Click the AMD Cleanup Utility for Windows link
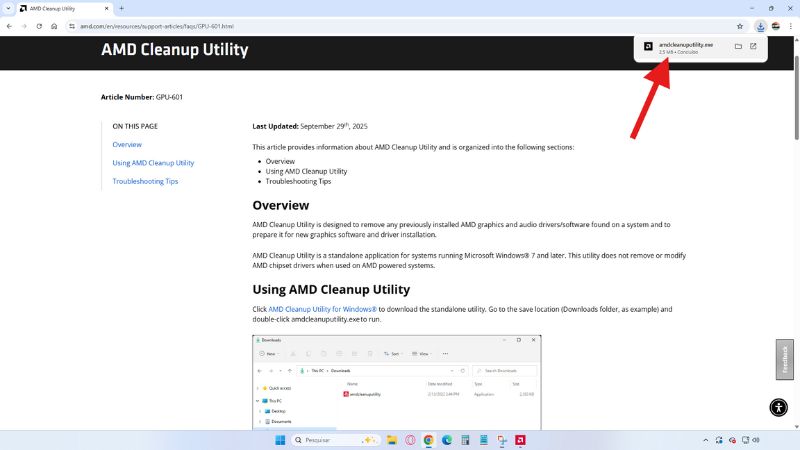 322,309
